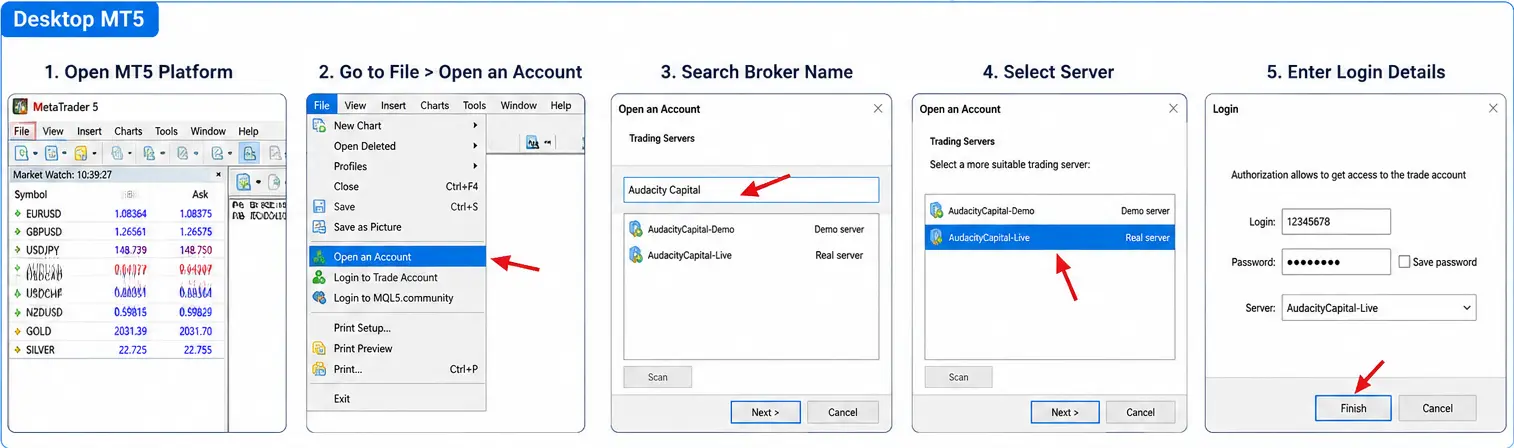This screenshot has width=1514, height=448.
Task: Choose Save from the File dropdown
Action: 396,207
